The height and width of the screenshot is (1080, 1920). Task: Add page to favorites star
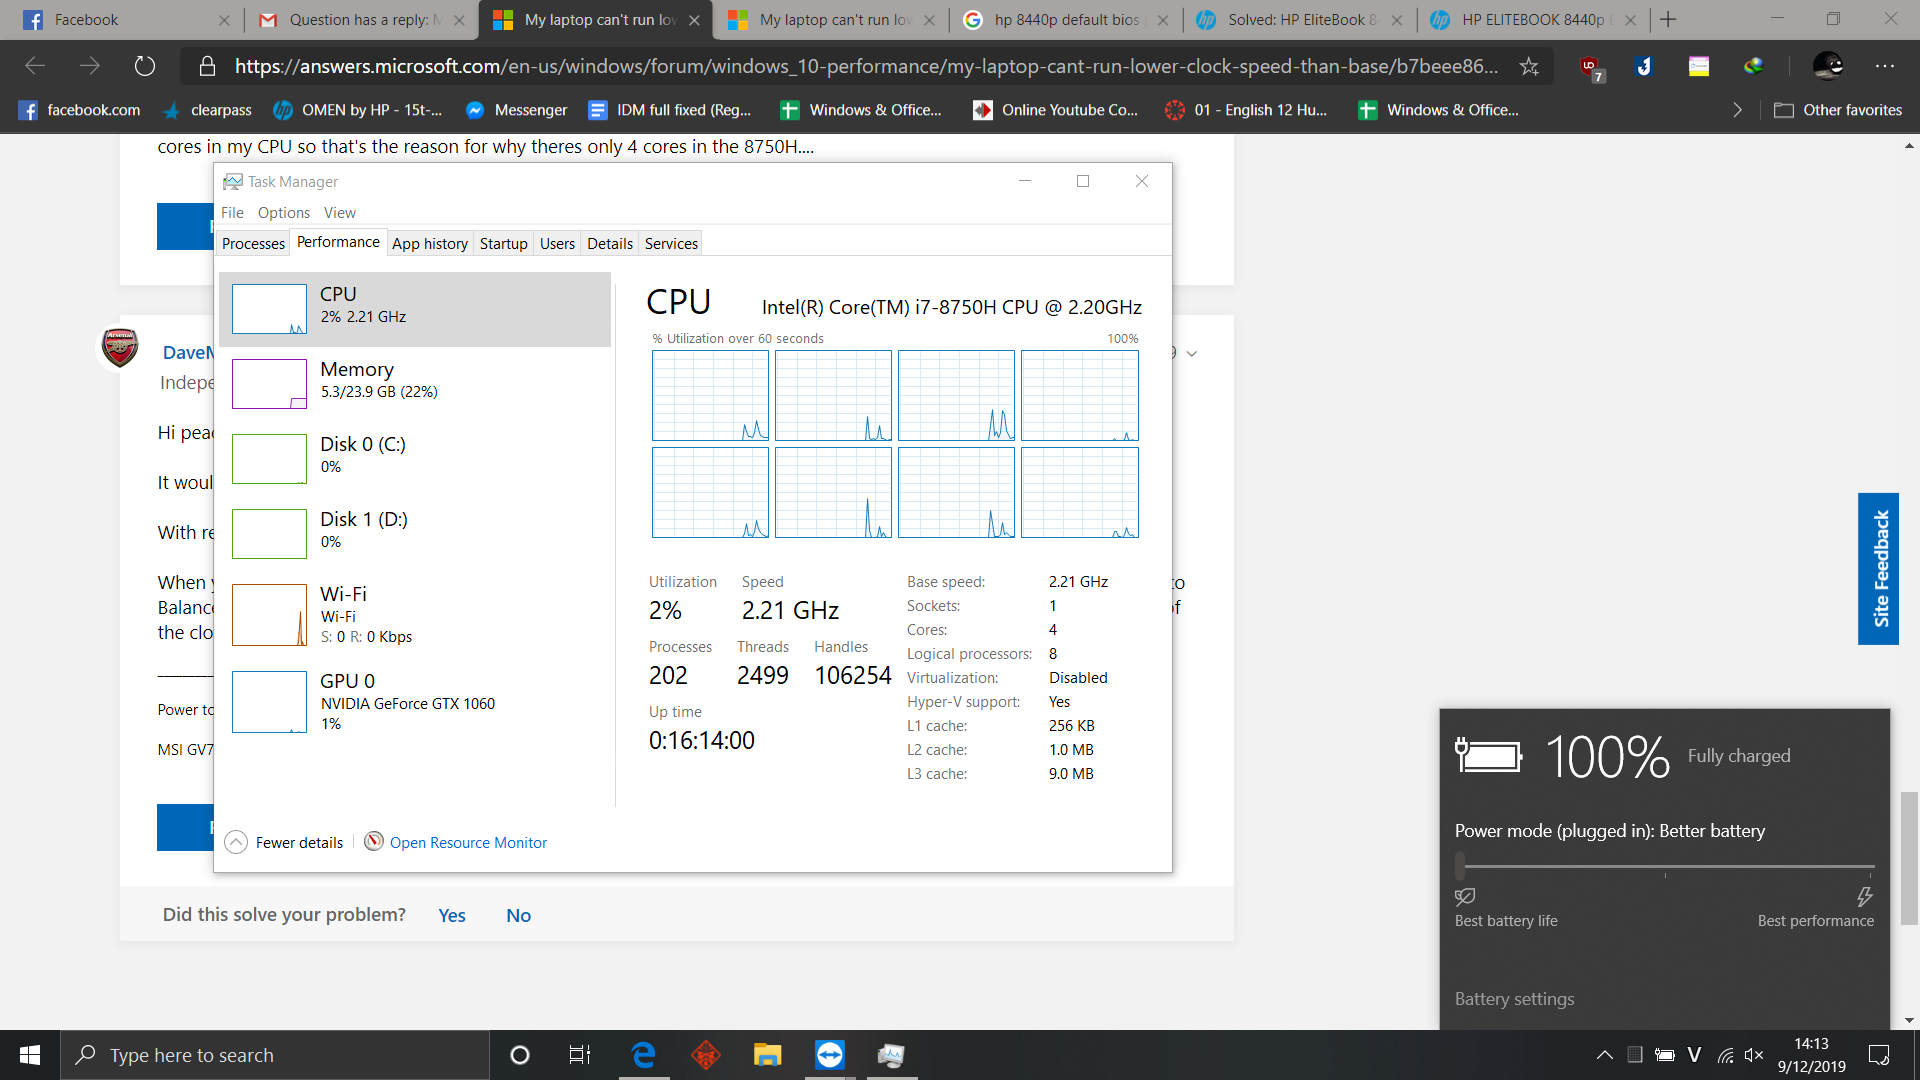pos(1529,66)
